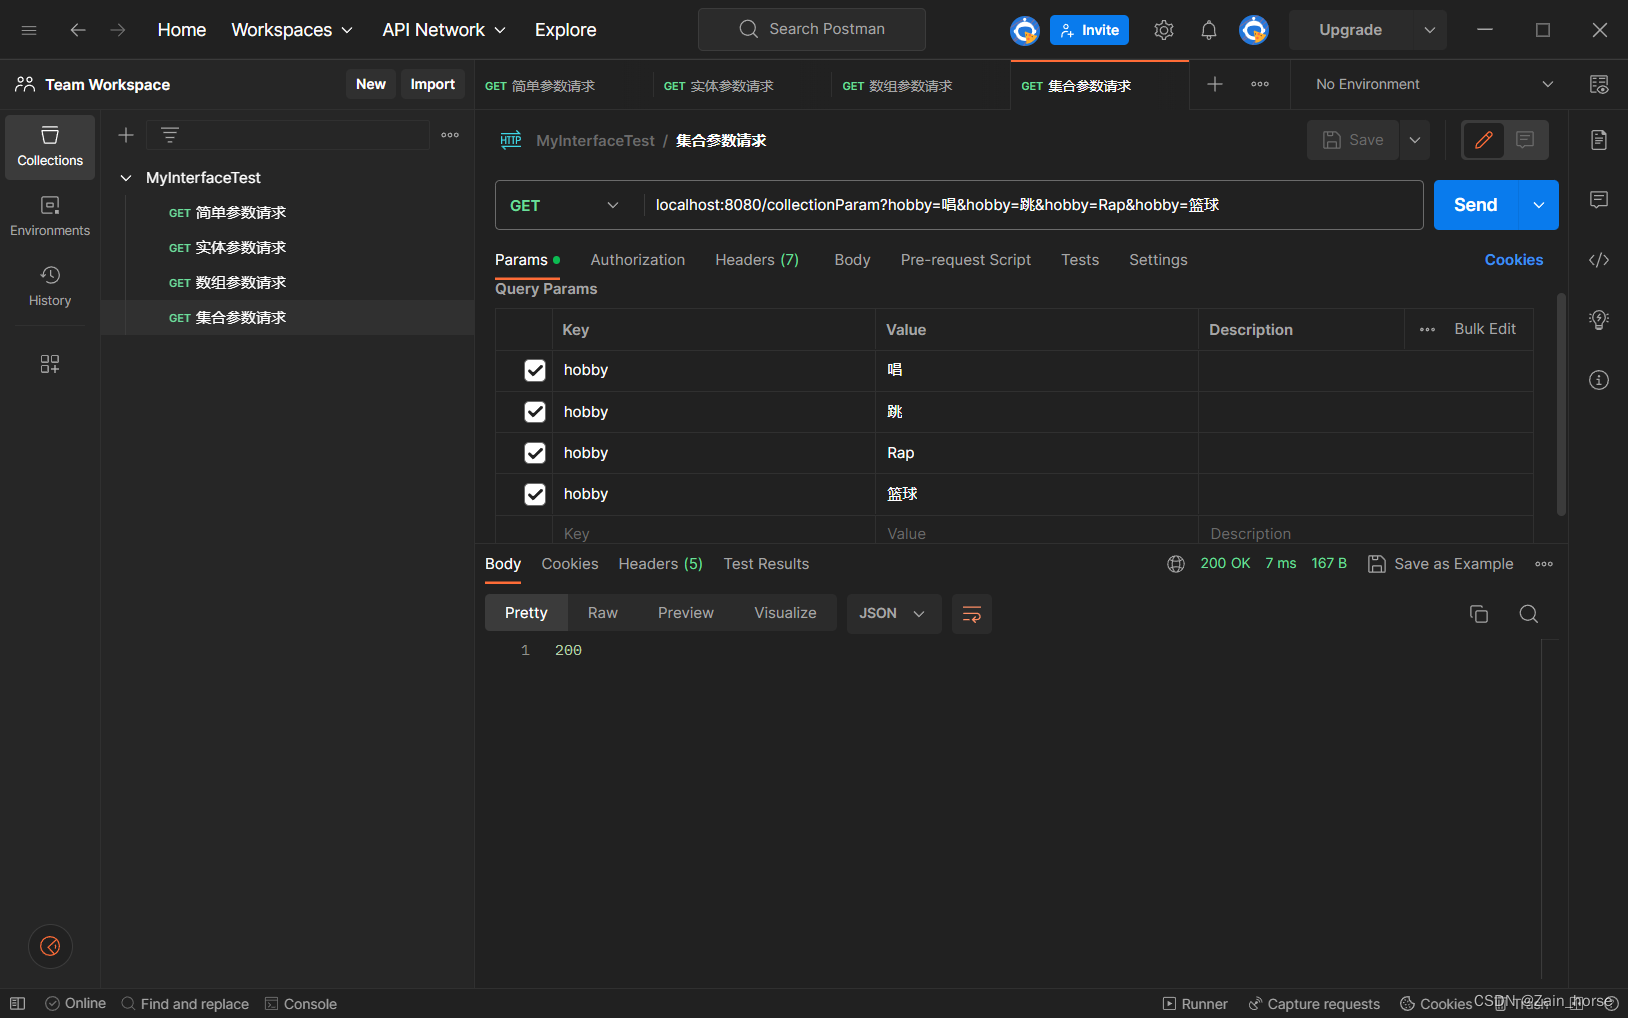
Task: Open the Send options dropdown arrow
Action: click(1539, 205)
